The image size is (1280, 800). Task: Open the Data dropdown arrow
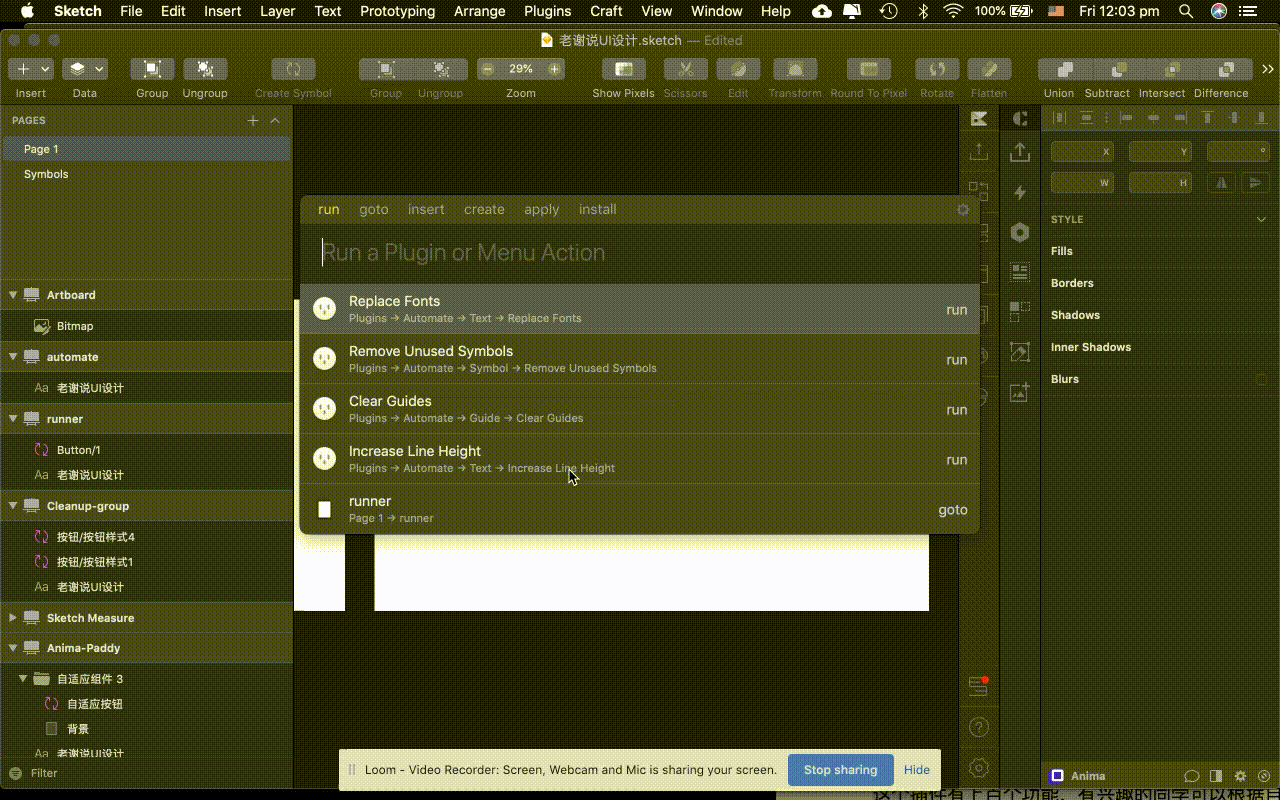(99, 69)
